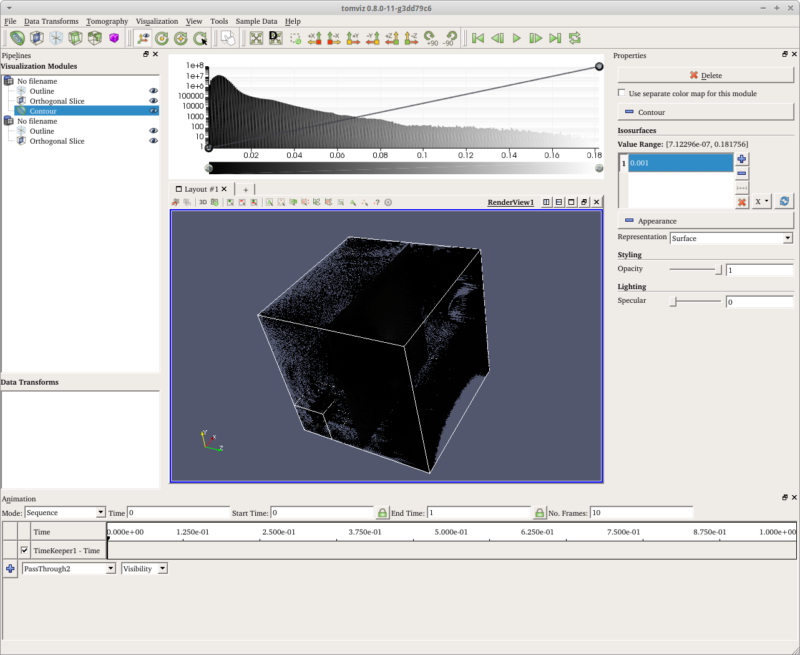Collapse the Appearance section header
800x655 pixels.
705,221
